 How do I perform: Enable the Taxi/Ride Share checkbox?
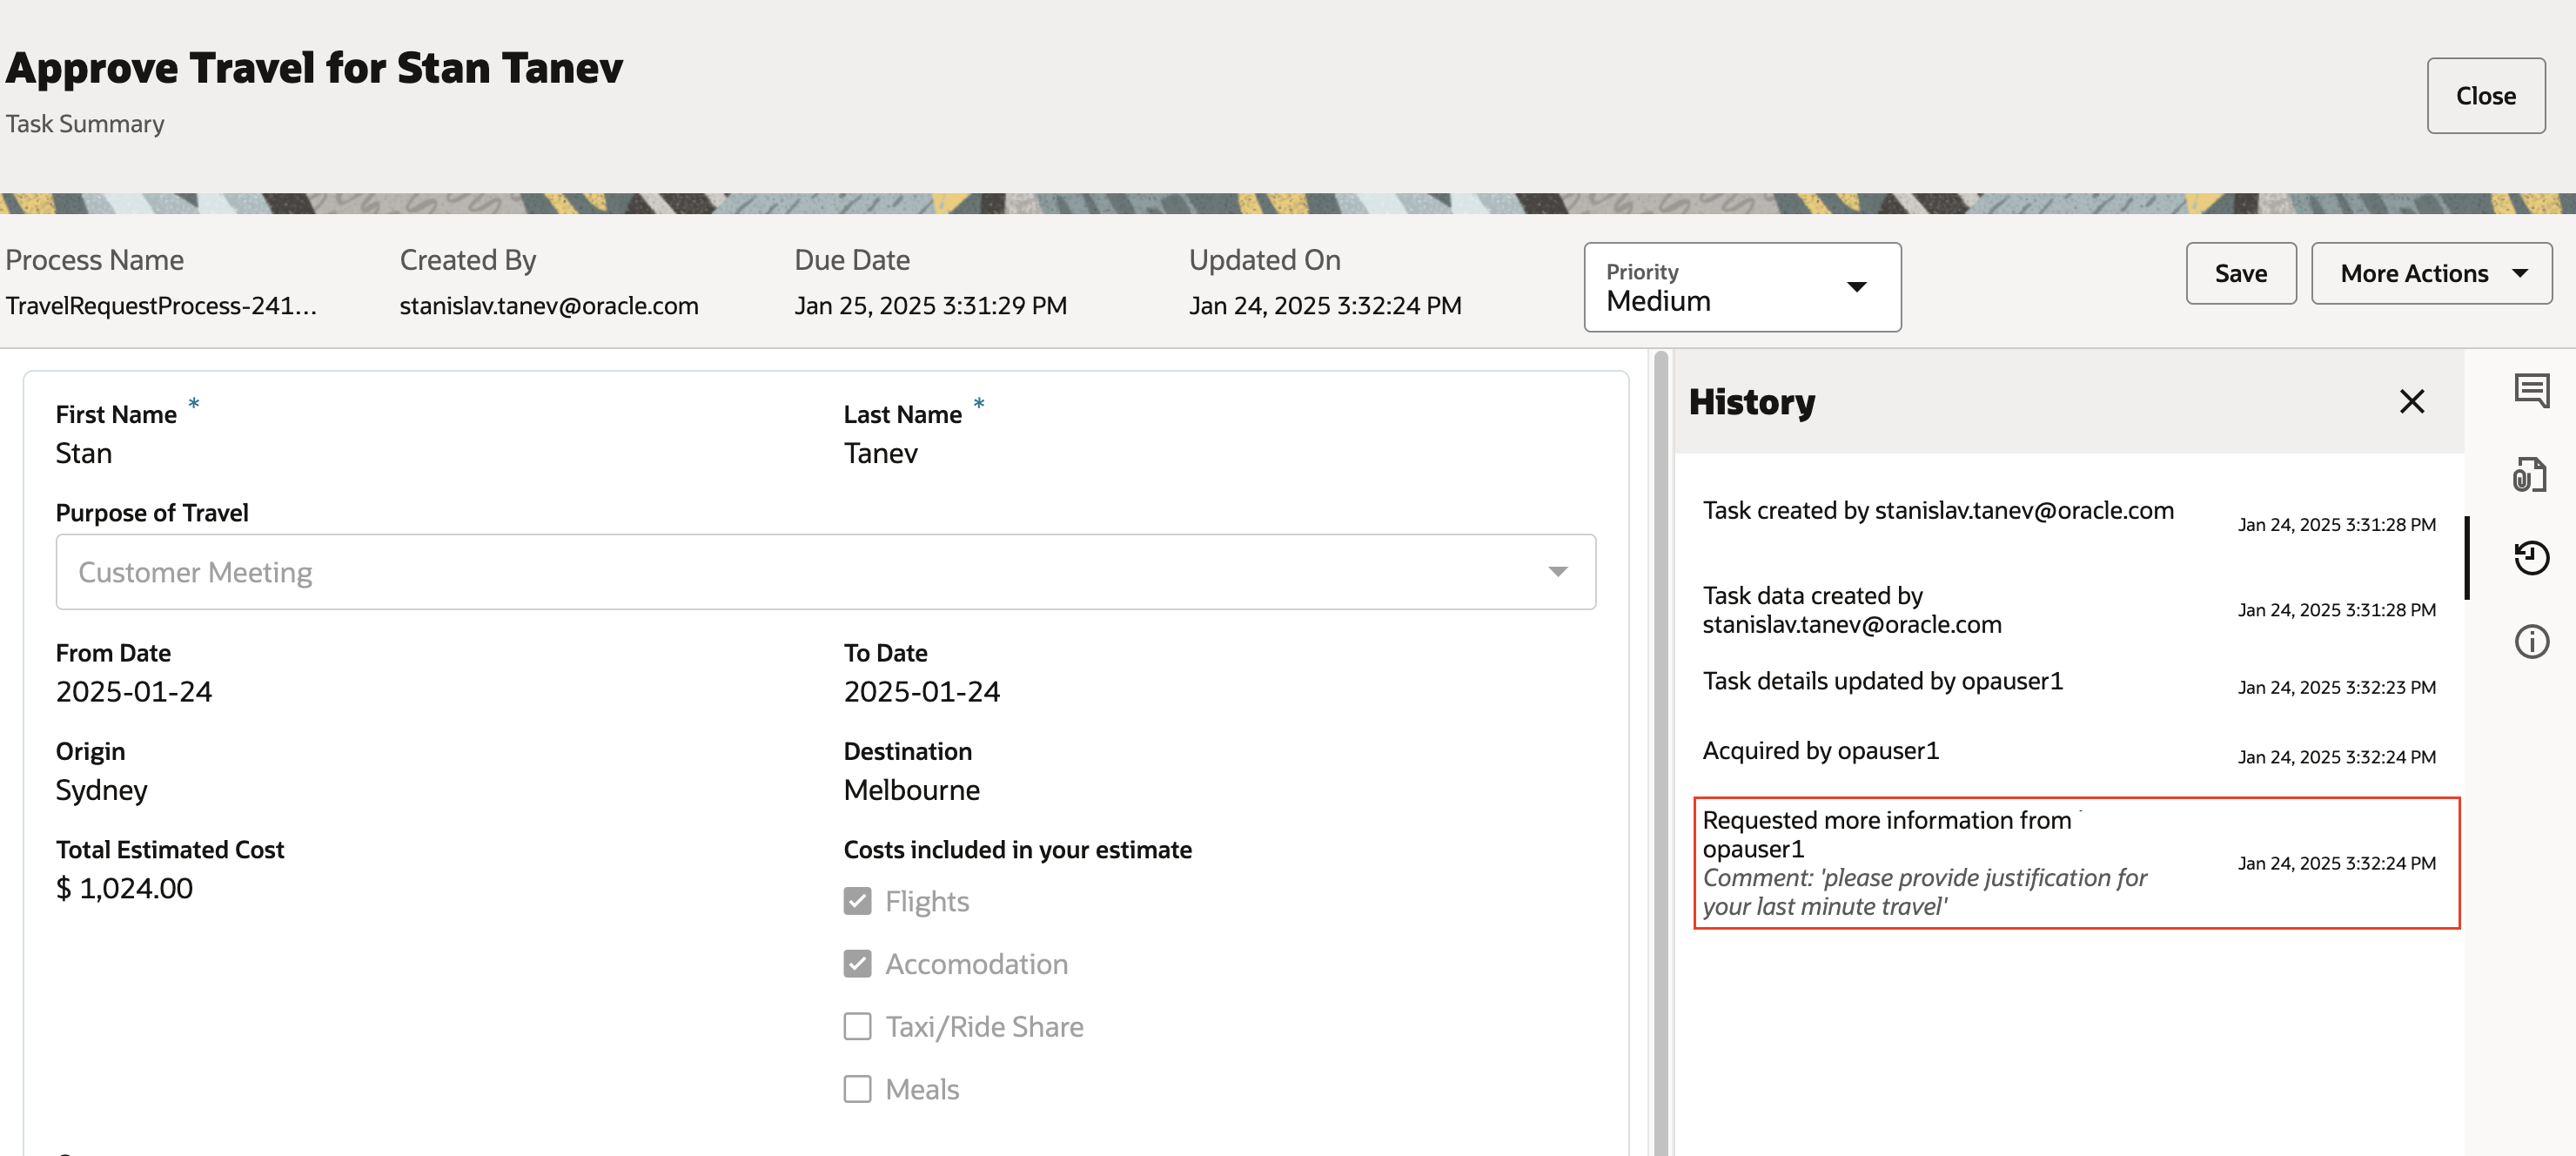857,1026
